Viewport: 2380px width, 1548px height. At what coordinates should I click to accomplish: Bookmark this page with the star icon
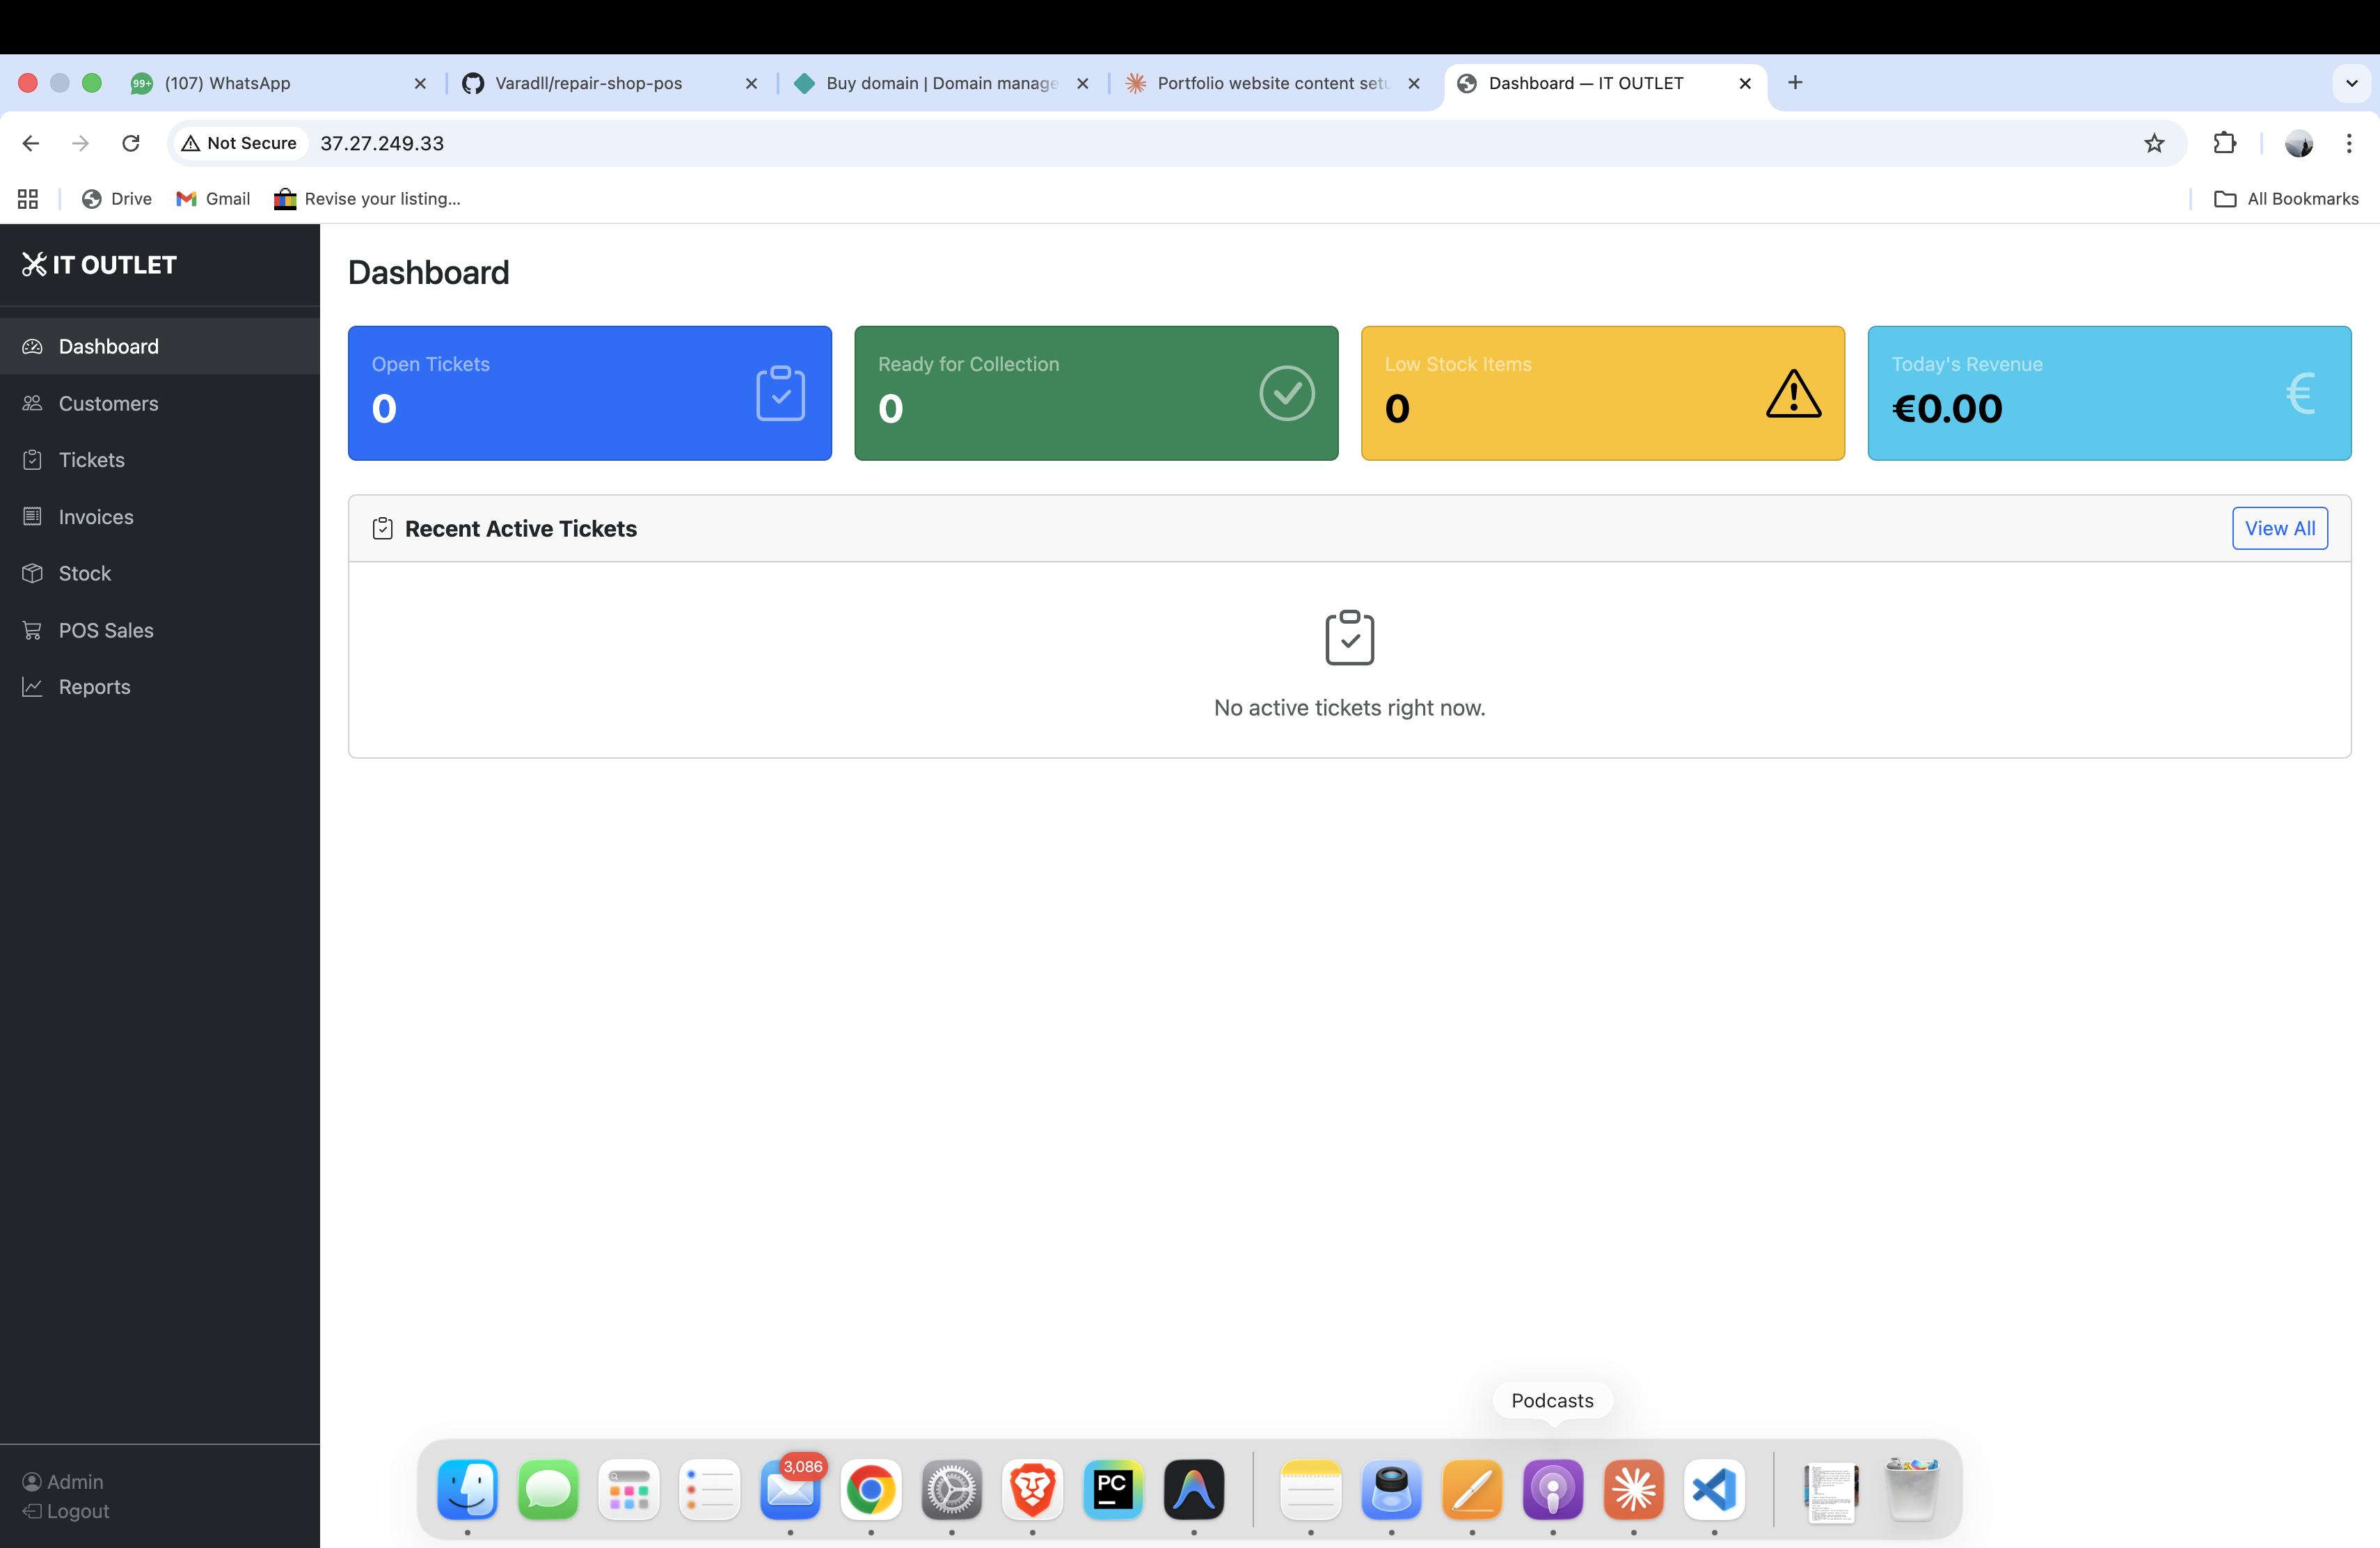pos(2154,143)
